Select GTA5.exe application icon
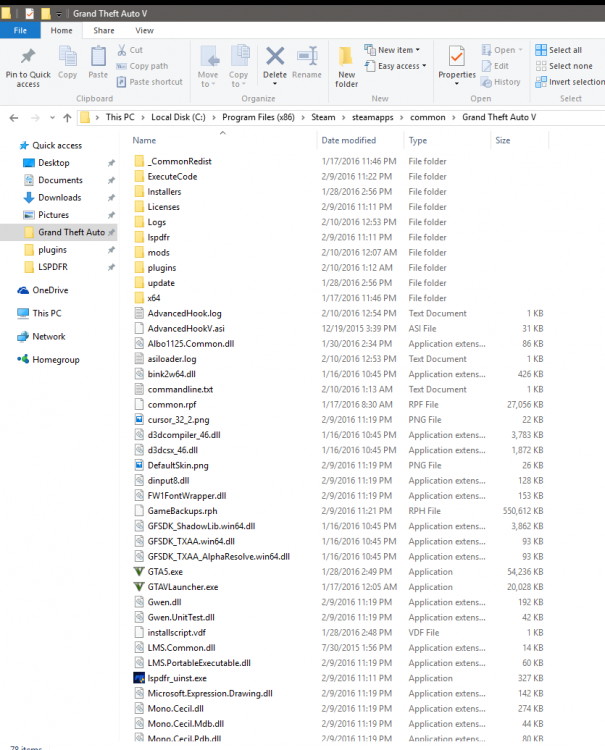This screenshot has height=750, width=605. [x=139, y=572]
